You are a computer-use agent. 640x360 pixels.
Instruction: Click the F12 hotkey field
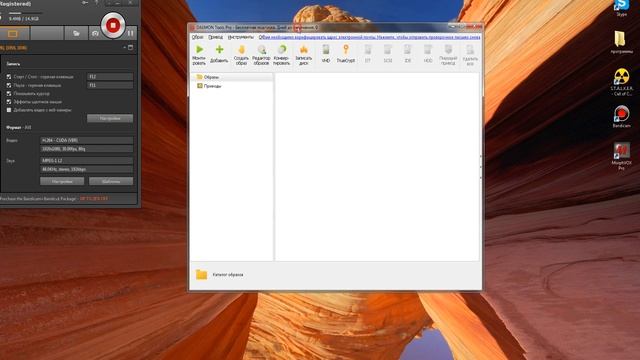click(110, 77)
